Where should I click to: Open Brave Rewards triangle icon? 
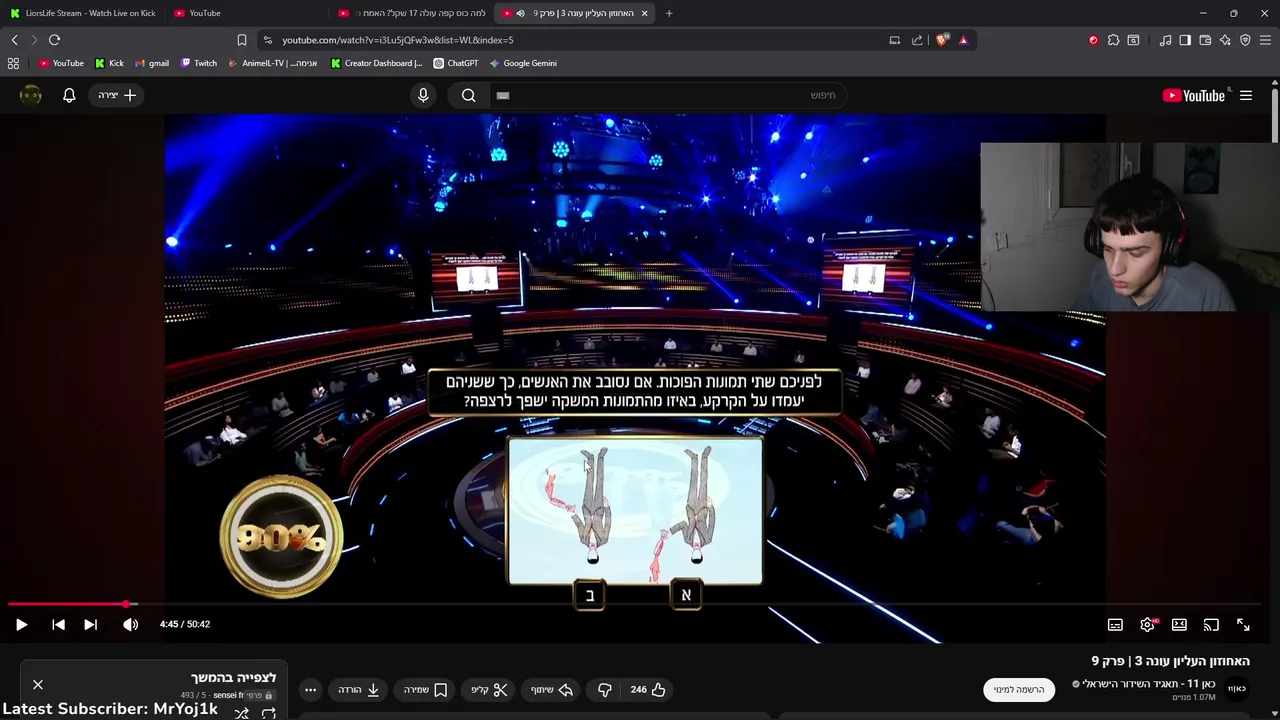pos(963,40)
